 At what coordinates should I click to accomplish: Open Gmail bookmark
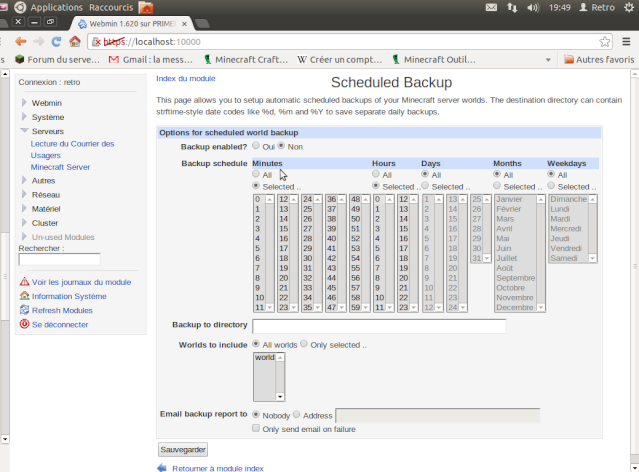151,60
